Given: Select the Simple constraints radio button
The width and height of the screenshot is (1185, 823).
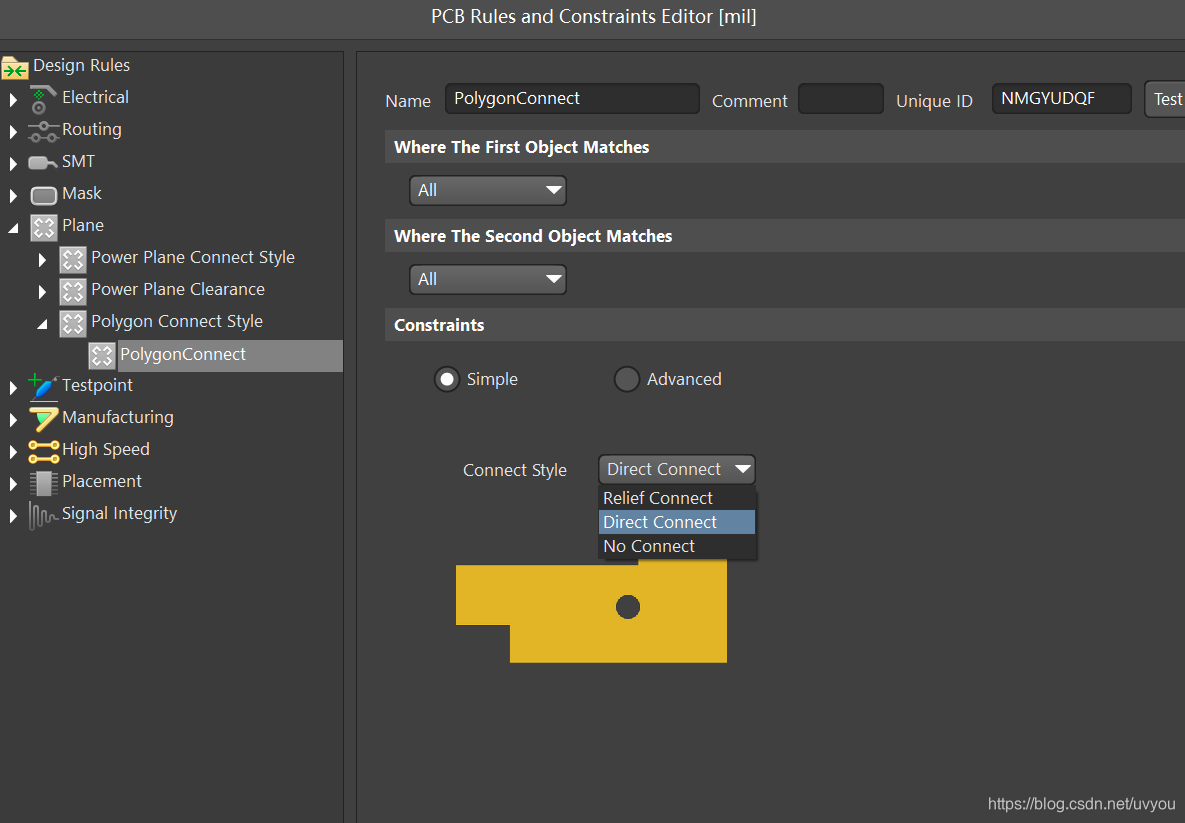Looking at the screenshot, I should (x=447, y=380).
